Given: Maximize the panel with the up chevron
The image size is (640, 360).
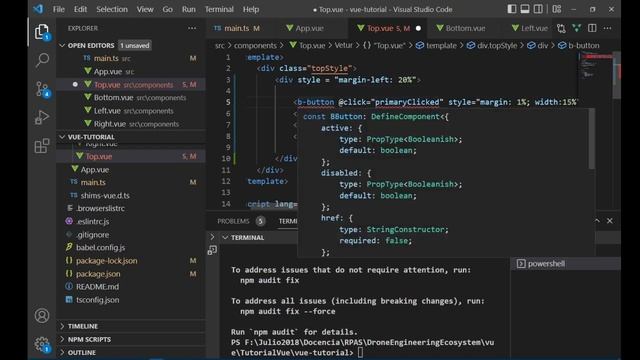Looking at the screenshot, I should (597, 221).
